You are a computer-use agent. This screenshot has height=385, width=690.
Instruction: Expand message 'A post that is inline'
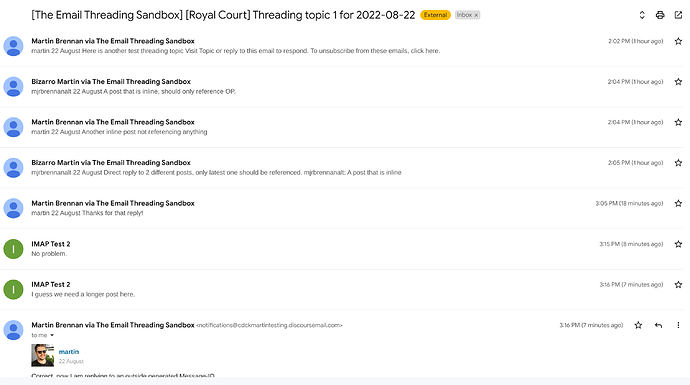pos(341,86)
